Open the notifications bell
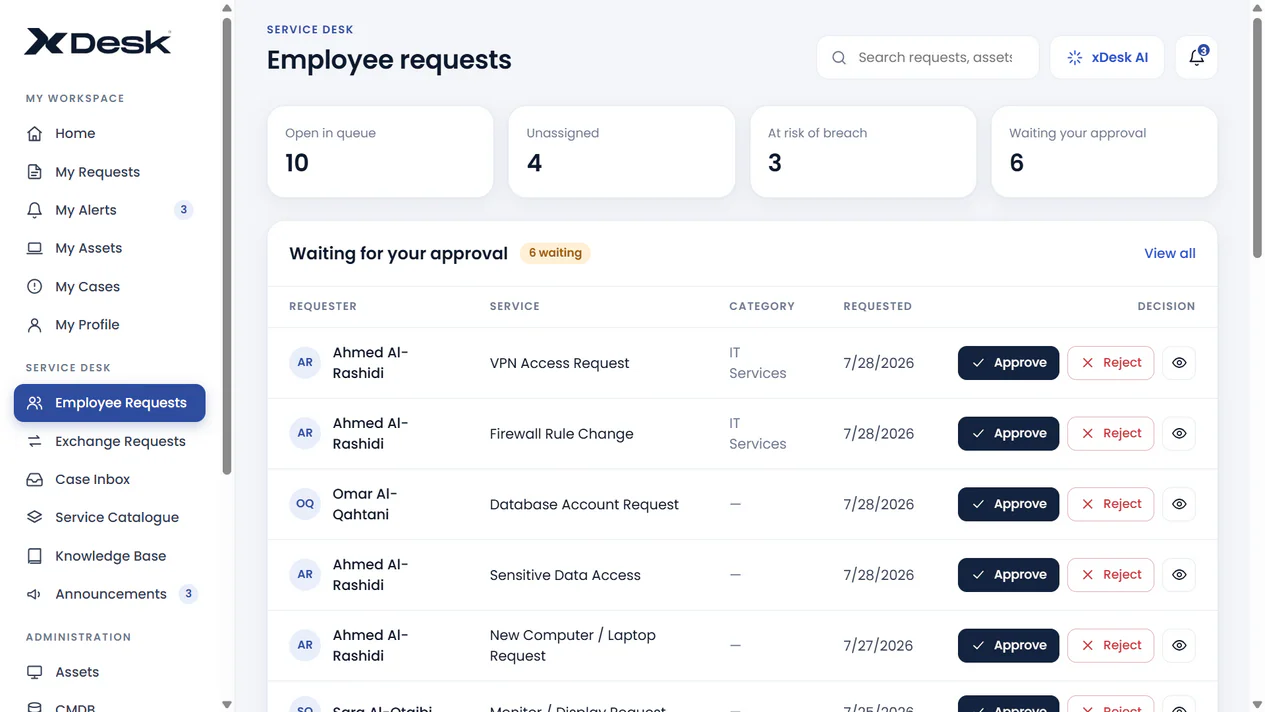The width and height of the screenshot is (1265, 712). click(1196, 58)
